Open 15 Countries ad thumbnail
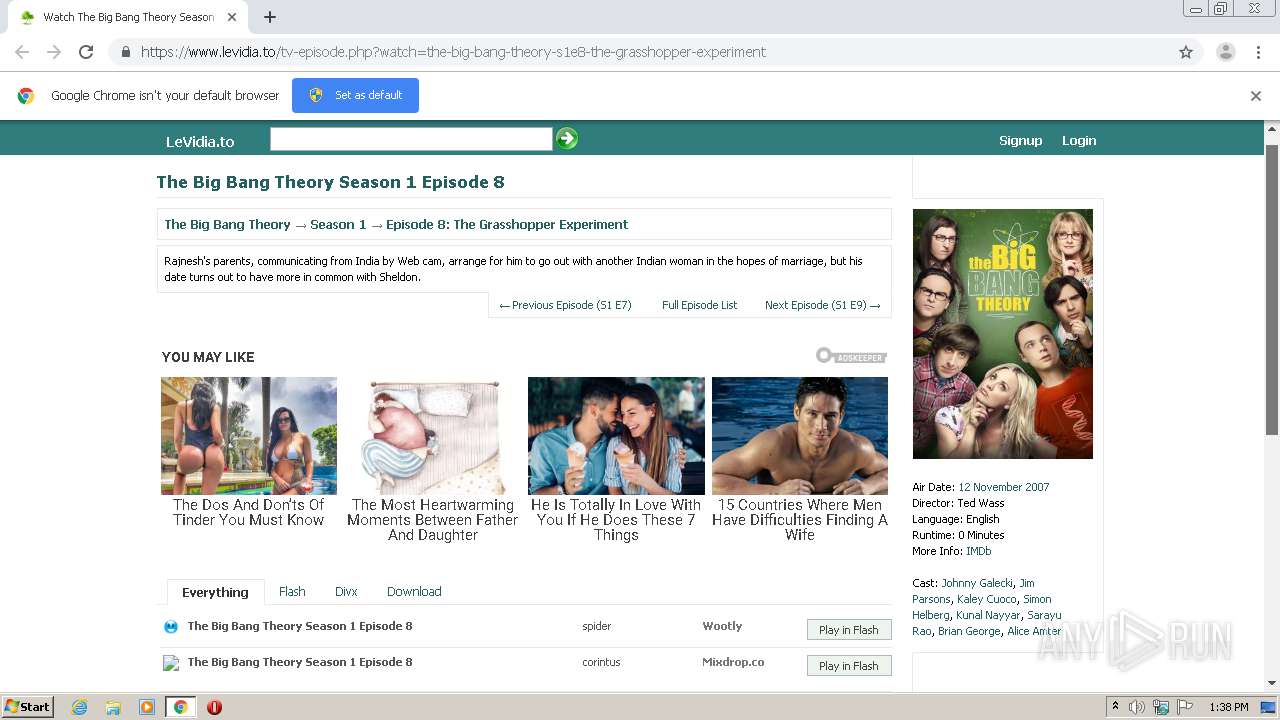 click(x=800, y=436)
